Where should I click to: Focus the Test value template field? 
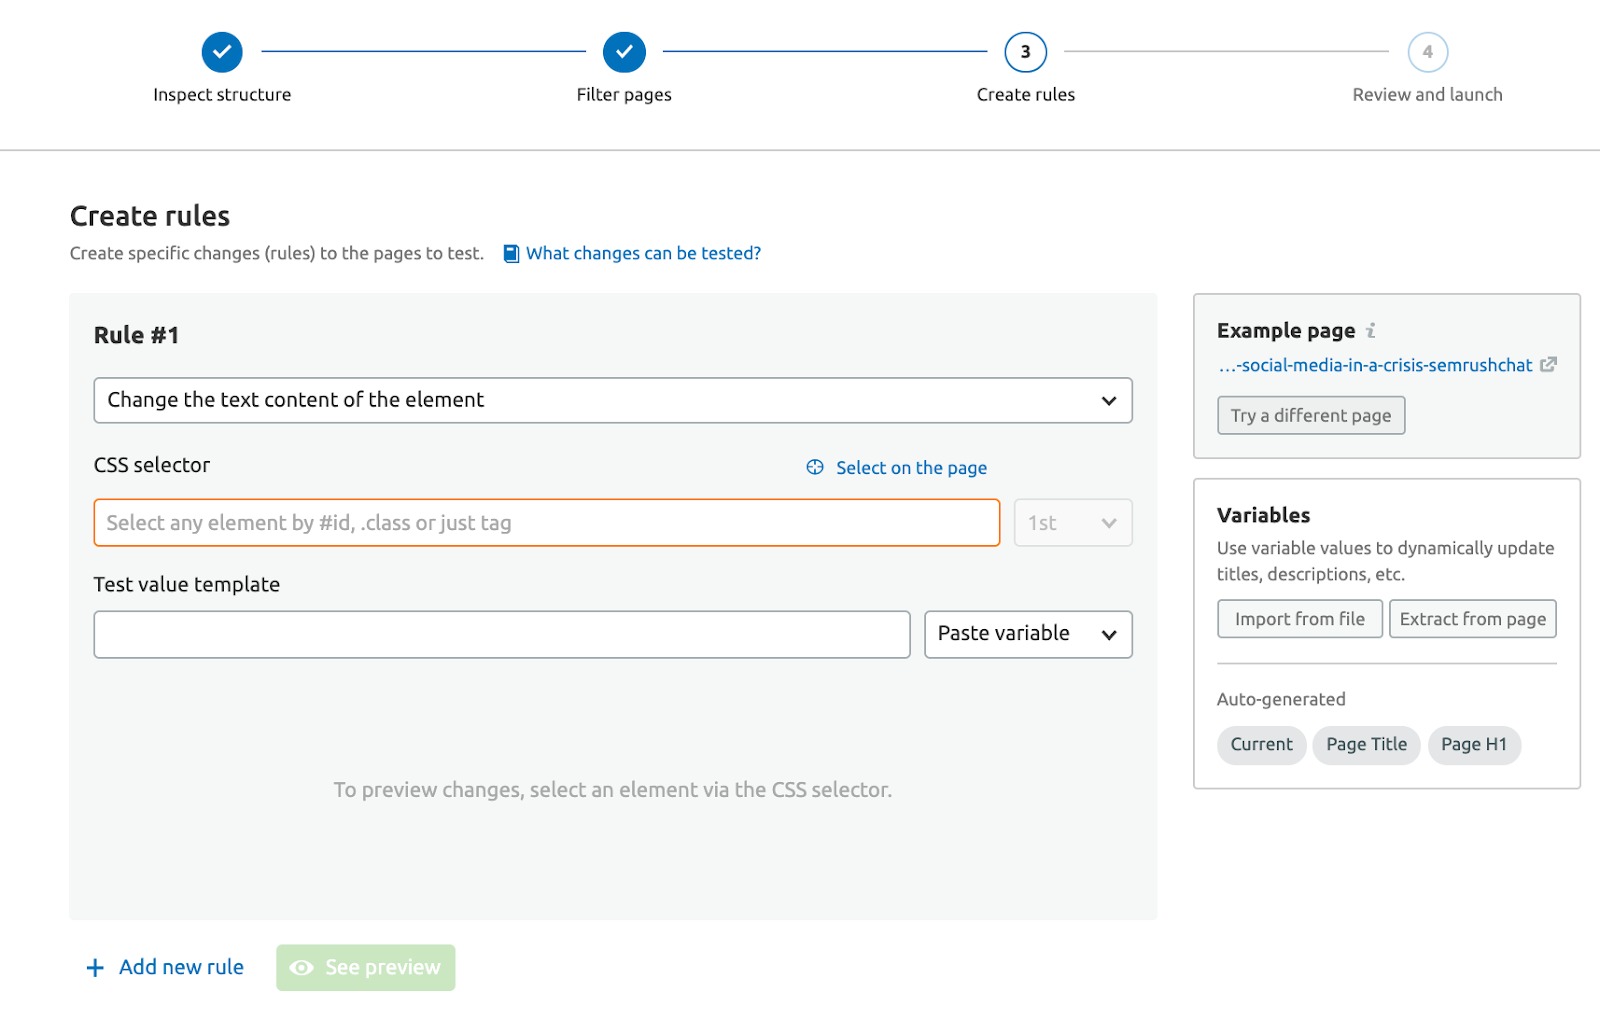coord(502,634)
